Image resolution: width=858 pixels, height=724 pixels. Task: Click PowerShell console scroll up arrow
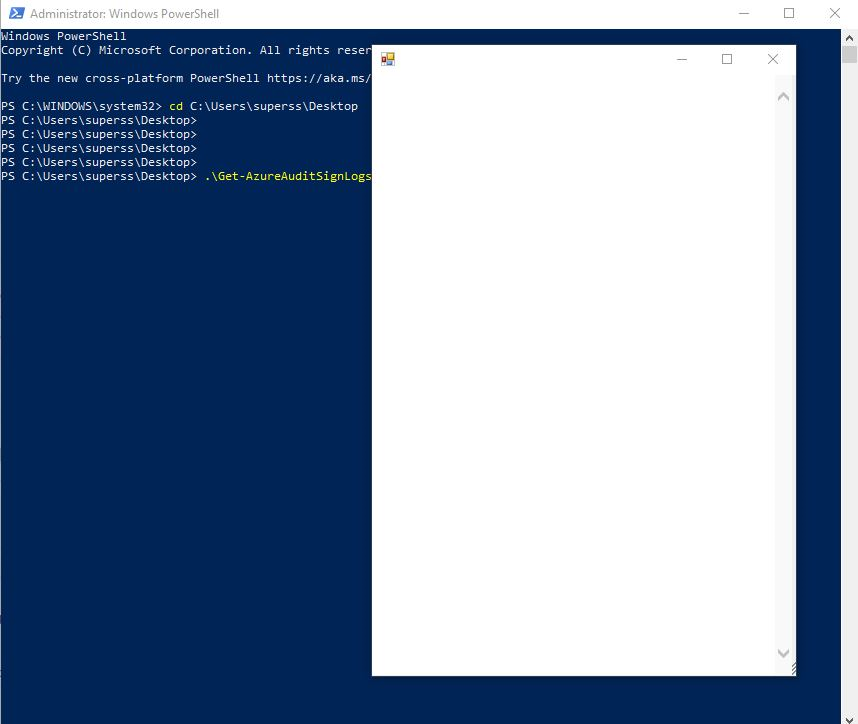849,38
